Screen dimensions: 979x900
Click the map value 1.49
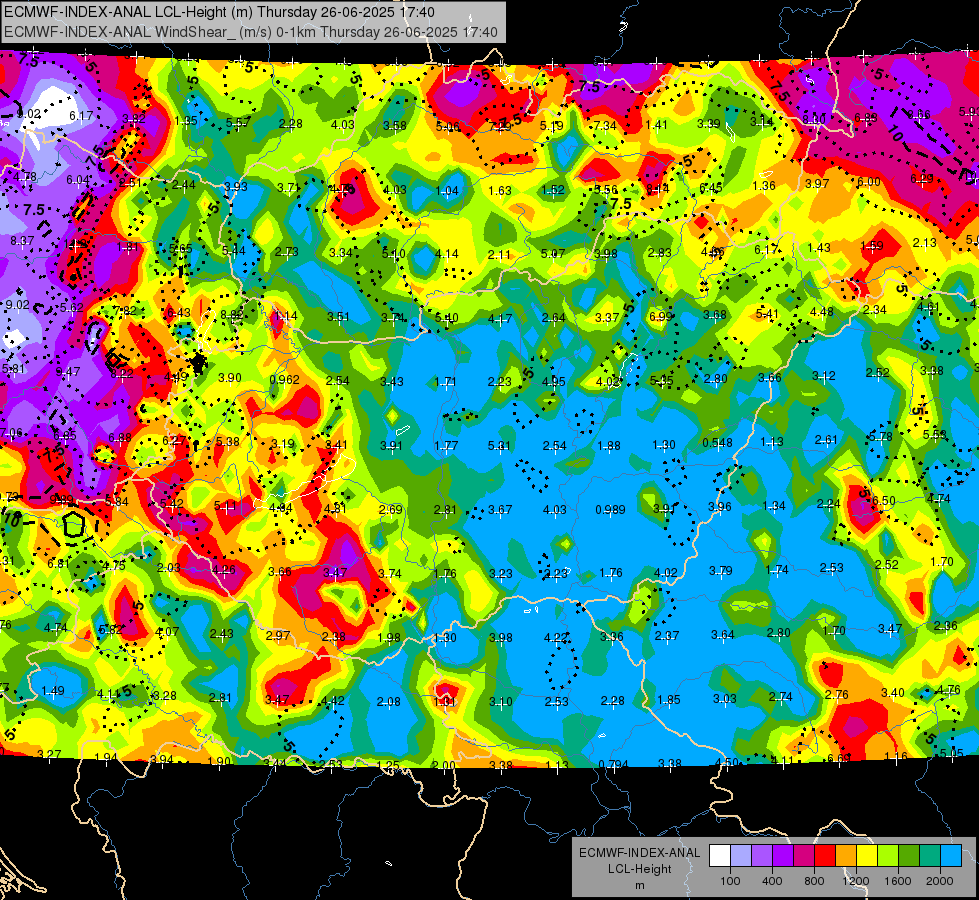(x=52, y=690)
